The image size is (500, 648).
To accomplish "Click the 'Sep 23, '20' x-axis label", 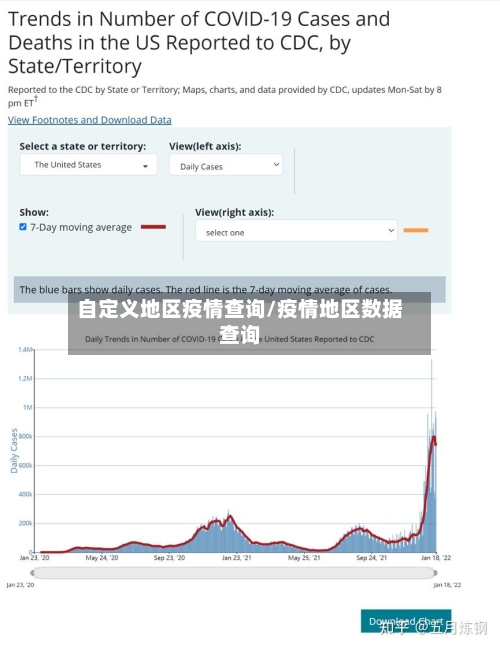I will tap(169, 558).
